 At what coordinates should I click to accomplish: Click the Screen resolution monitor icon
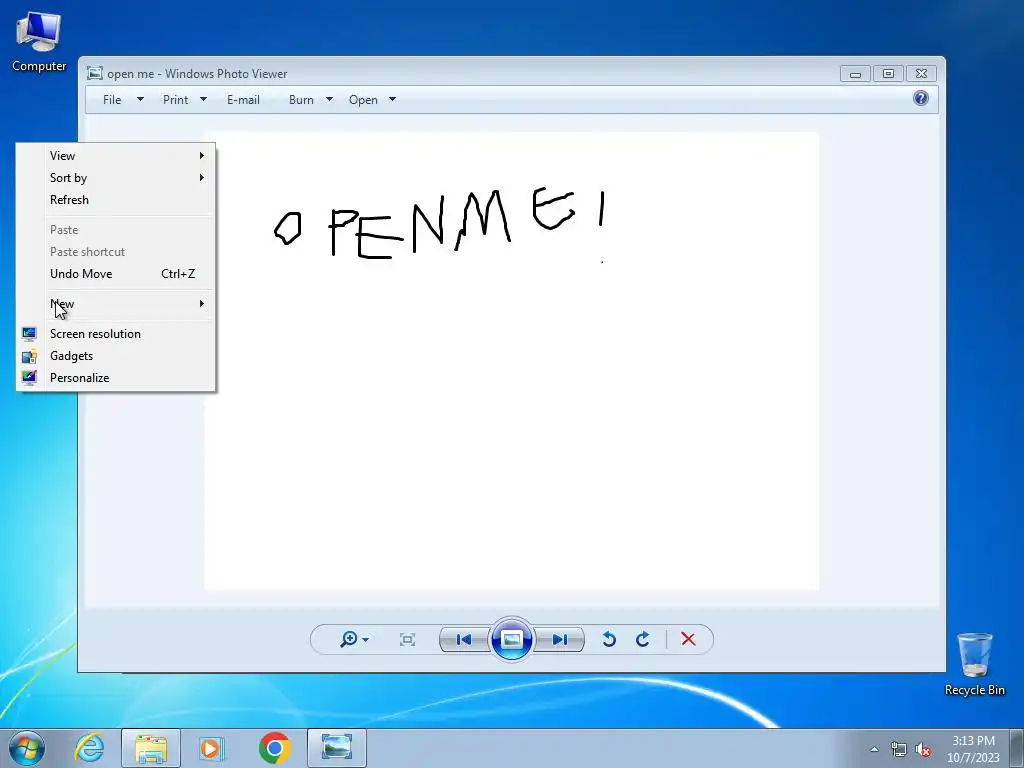click(x=29, y=334)
